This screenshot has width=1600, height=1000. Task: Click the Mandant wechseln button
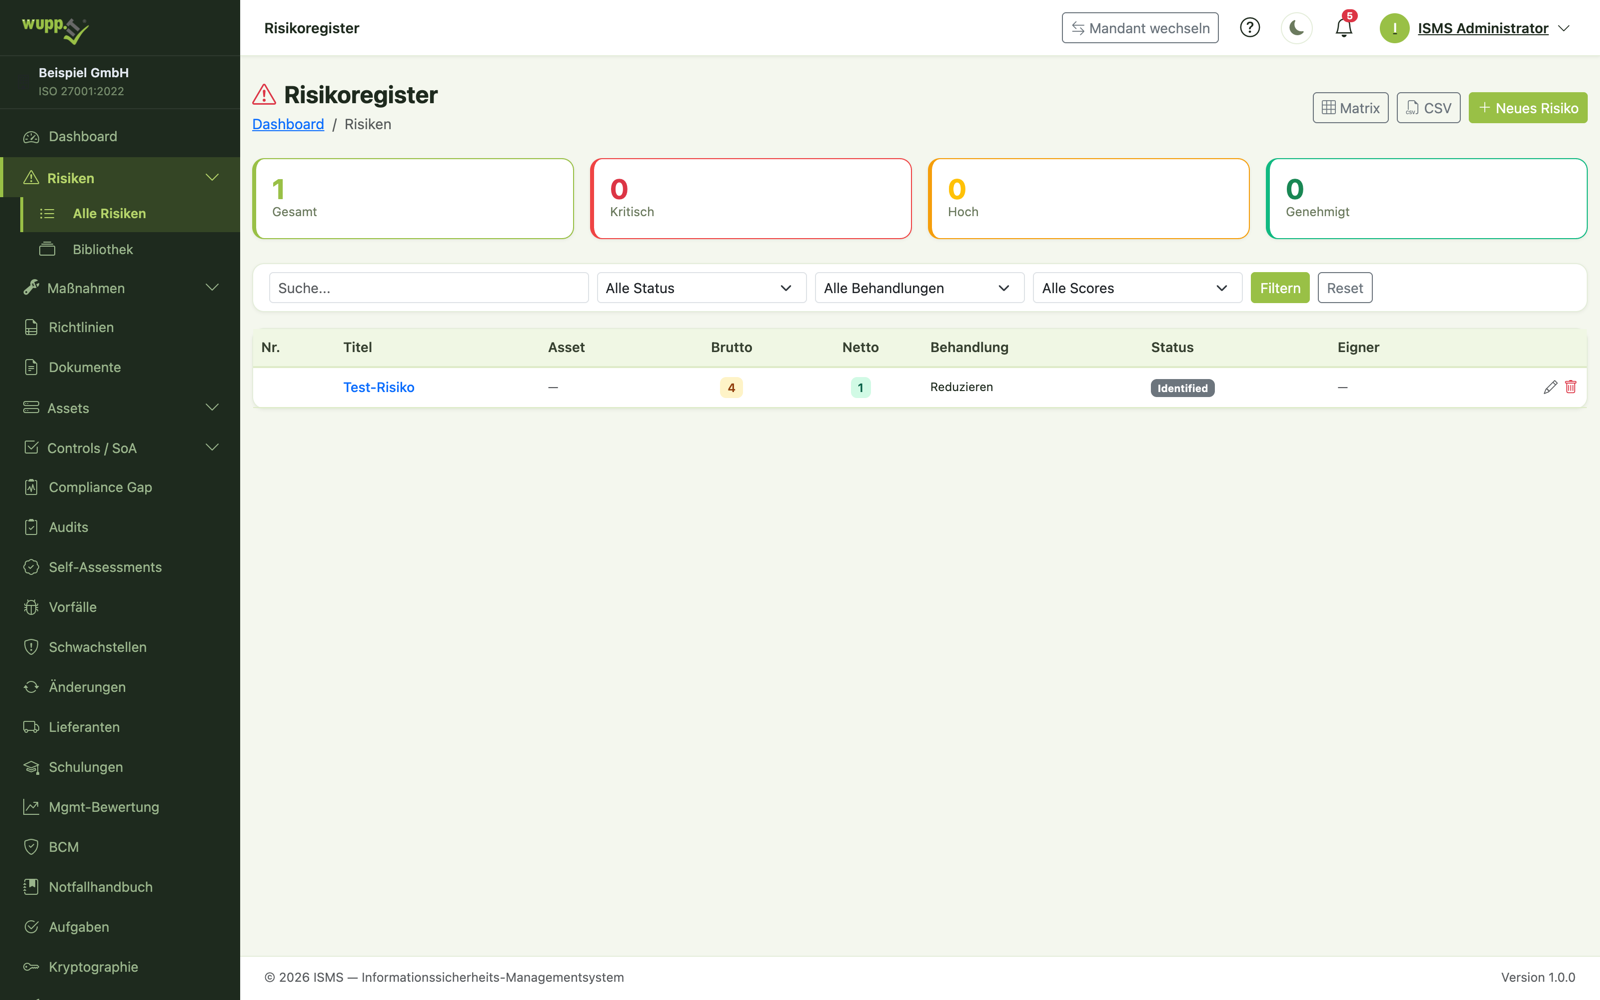[x=1140, y=28]
